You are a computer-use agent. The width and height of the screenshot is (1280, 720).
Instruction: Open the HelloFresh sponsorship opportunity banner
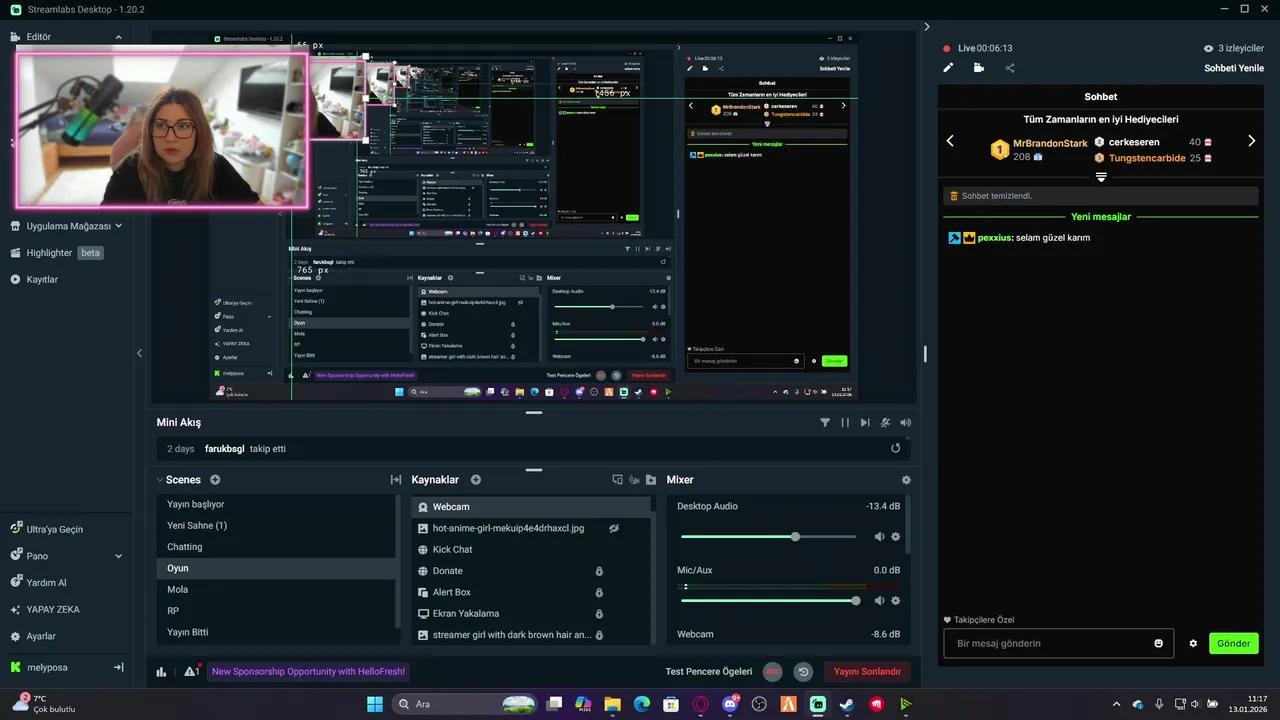(x=308, y=672)
